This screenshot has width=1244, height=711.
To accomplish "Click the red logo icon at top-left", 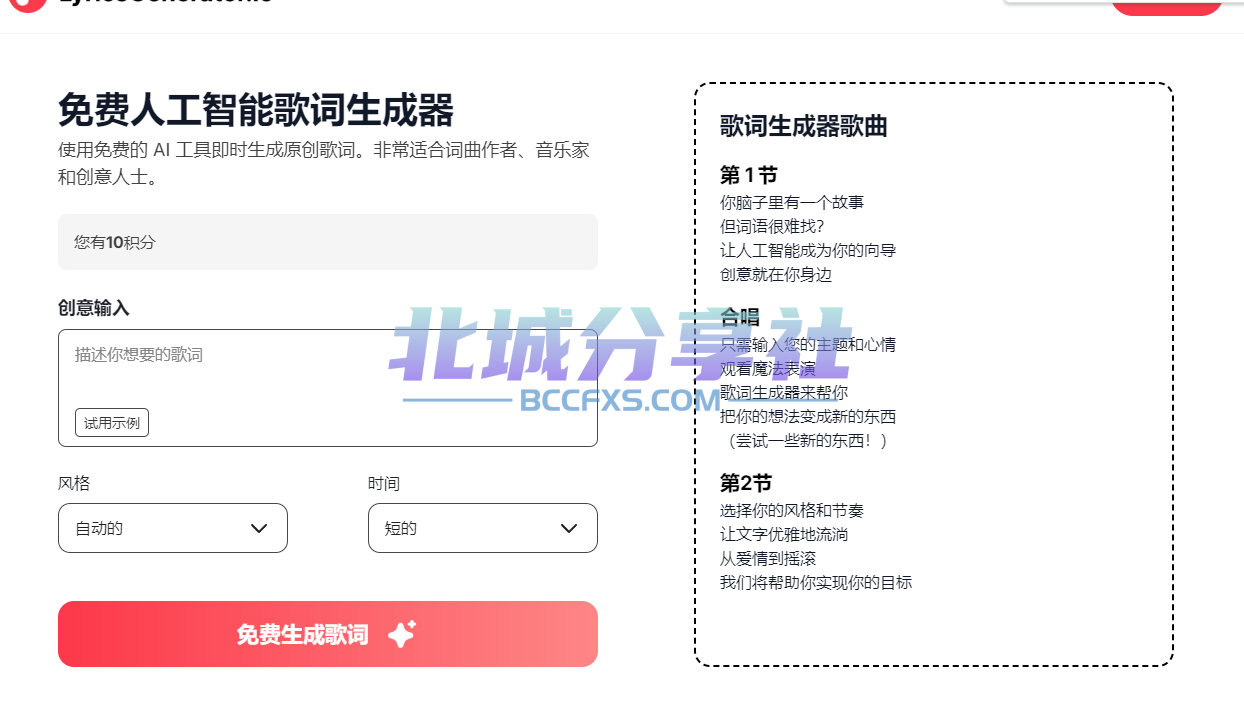I will [28, 4].
